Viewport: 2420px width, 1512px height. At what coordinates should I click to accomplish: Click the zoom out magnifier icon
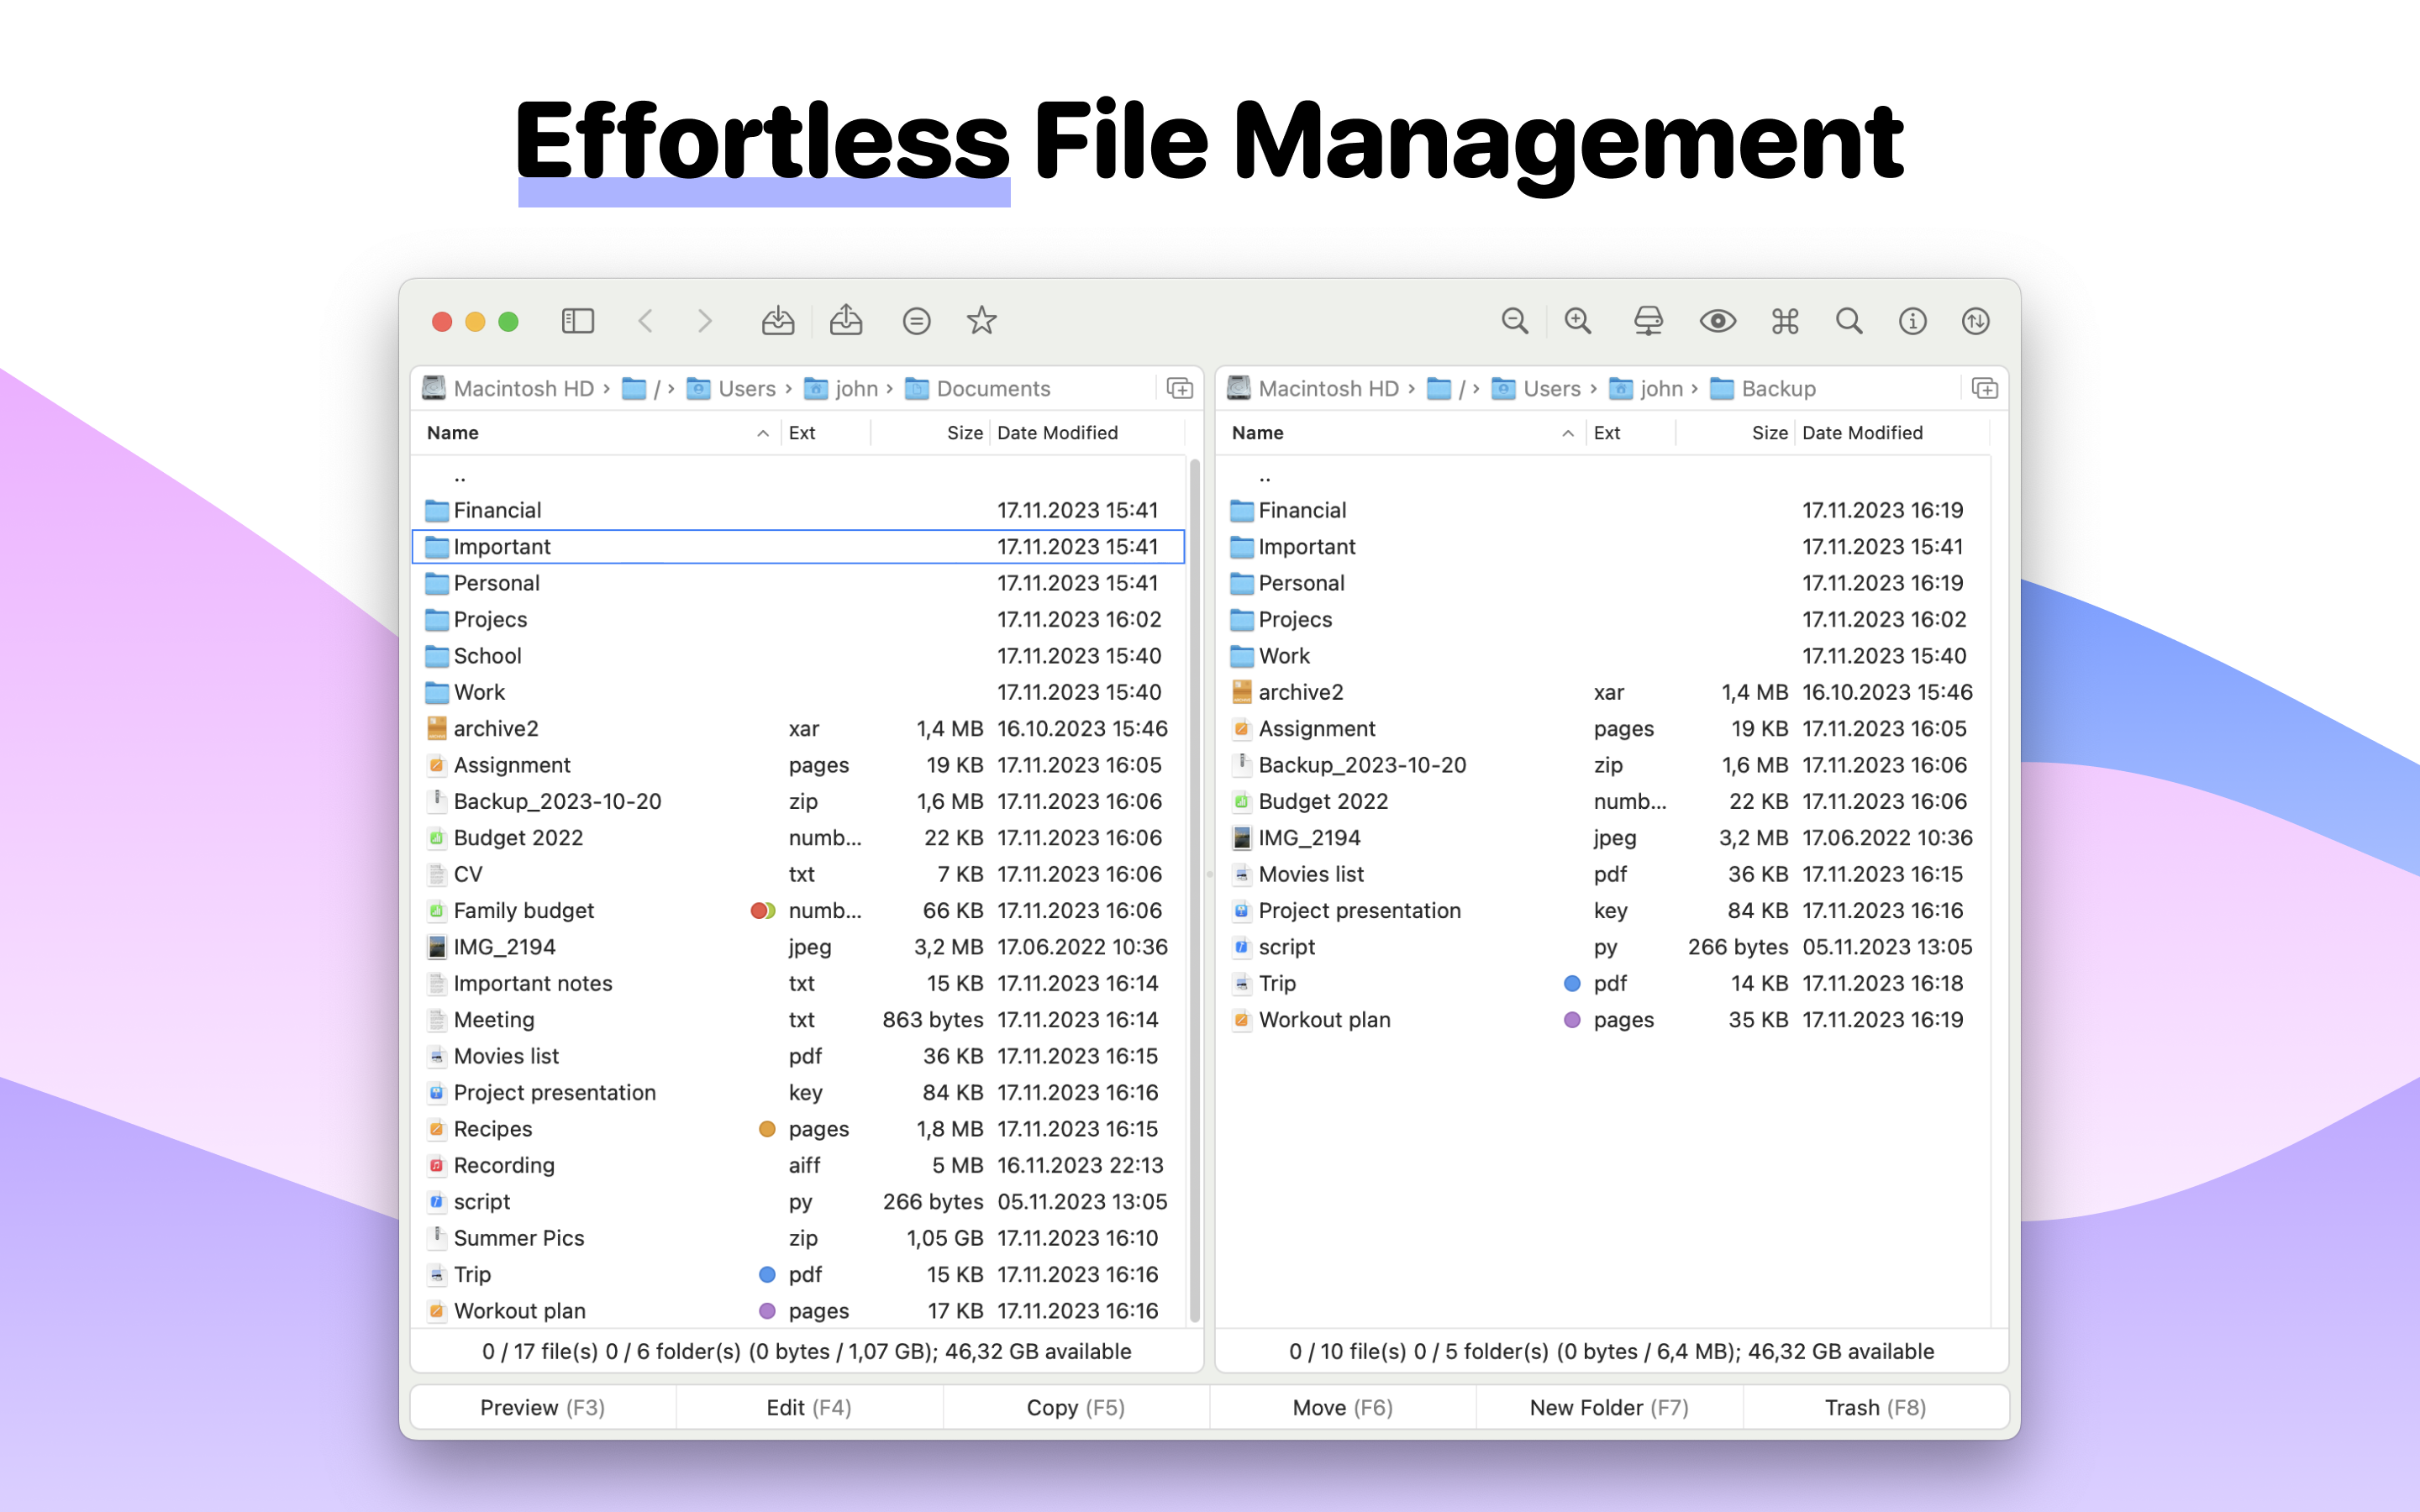coord(1514,321)
